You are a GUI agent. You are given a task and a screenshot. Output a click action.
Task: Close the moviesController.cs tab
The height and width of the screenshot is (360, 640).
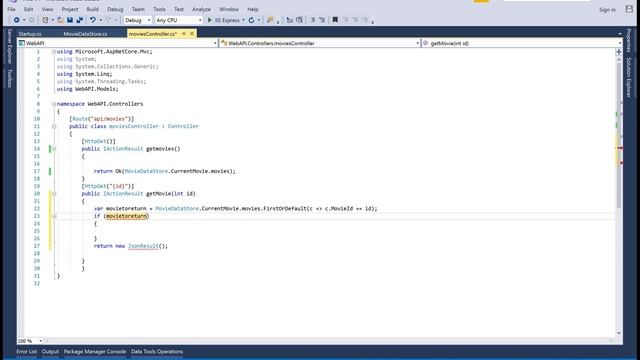192,34
